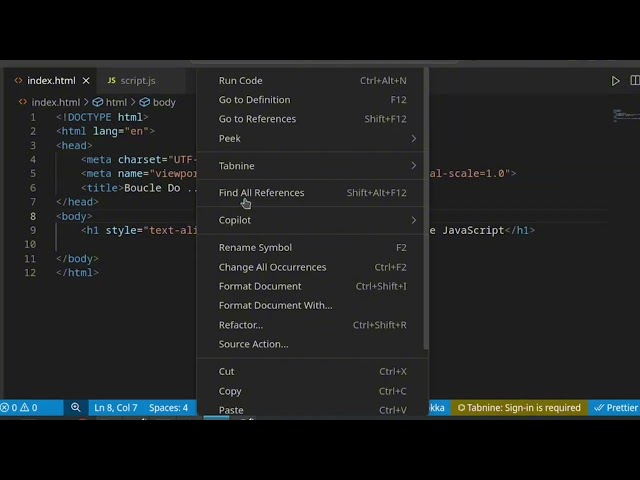Expand the Copilot submenu
This screenshot has width=640, height=480.
pos(312,220)
